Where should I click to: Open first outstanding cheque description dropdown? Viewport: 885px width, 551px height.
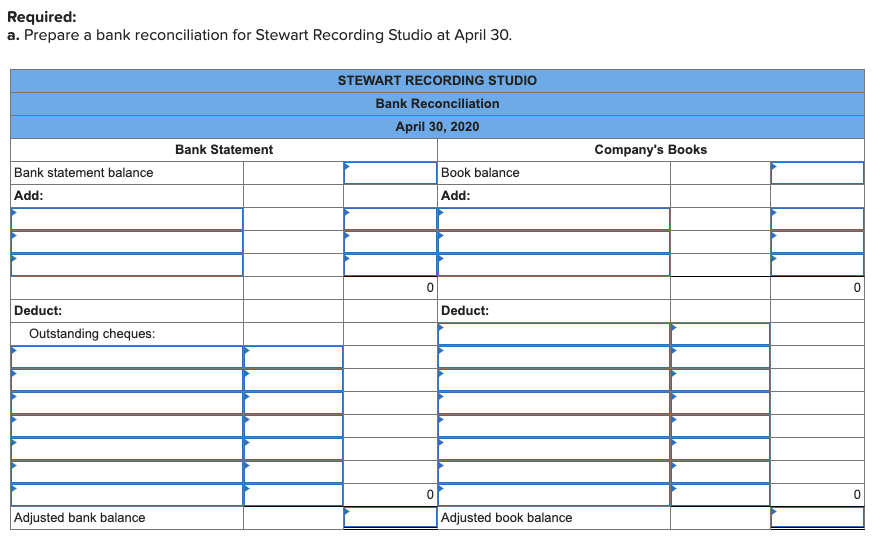[127, 357]
